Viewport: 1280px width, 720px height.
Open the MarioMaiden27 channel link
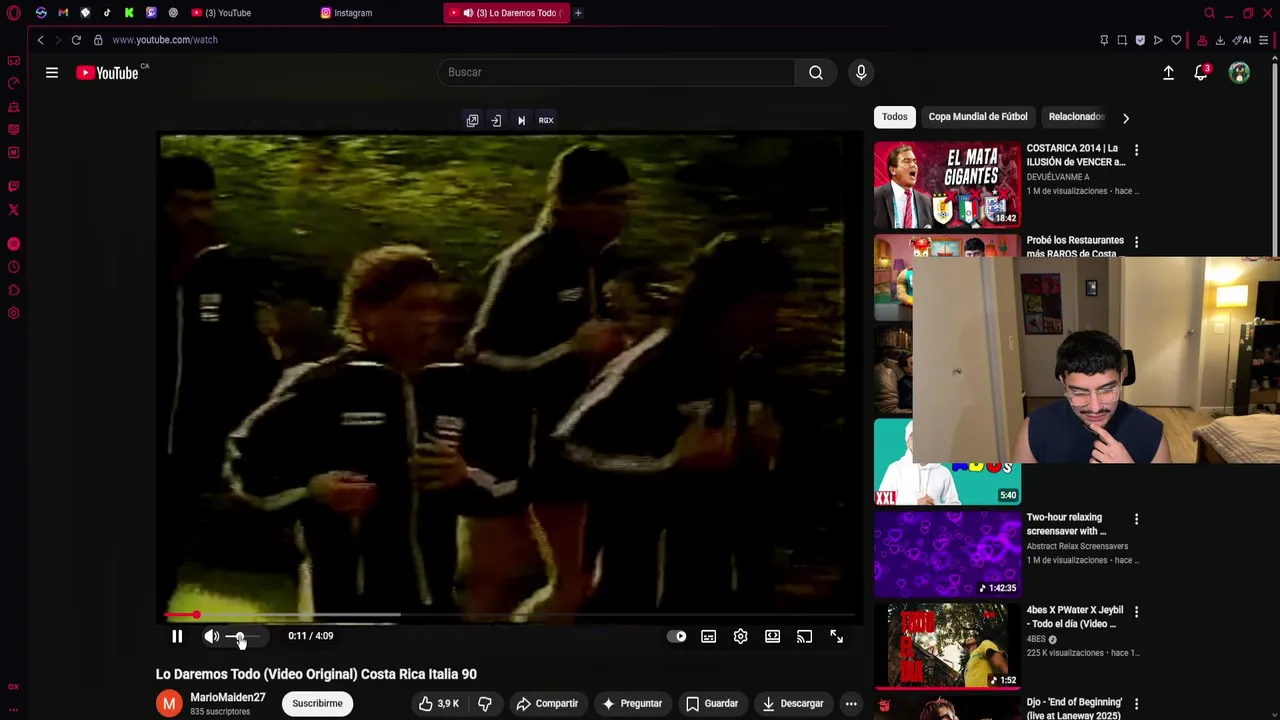point(228,697)
